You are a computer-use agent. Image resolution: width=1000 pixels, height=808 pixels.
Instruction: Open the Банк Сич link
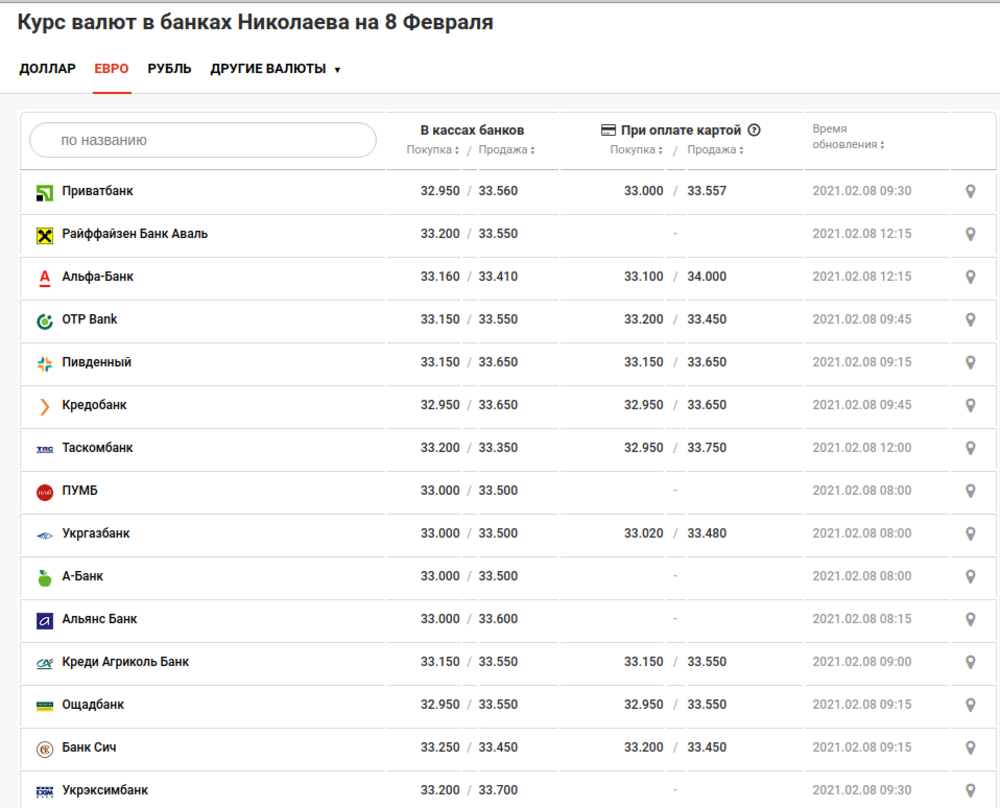tap(89, 747)
